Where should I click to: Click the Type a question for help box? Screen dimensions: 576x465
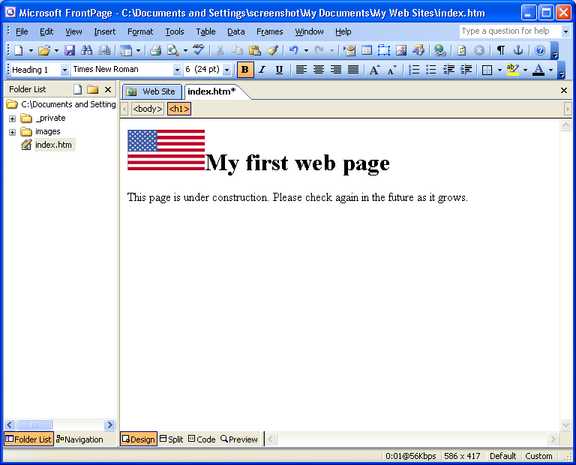510,32
